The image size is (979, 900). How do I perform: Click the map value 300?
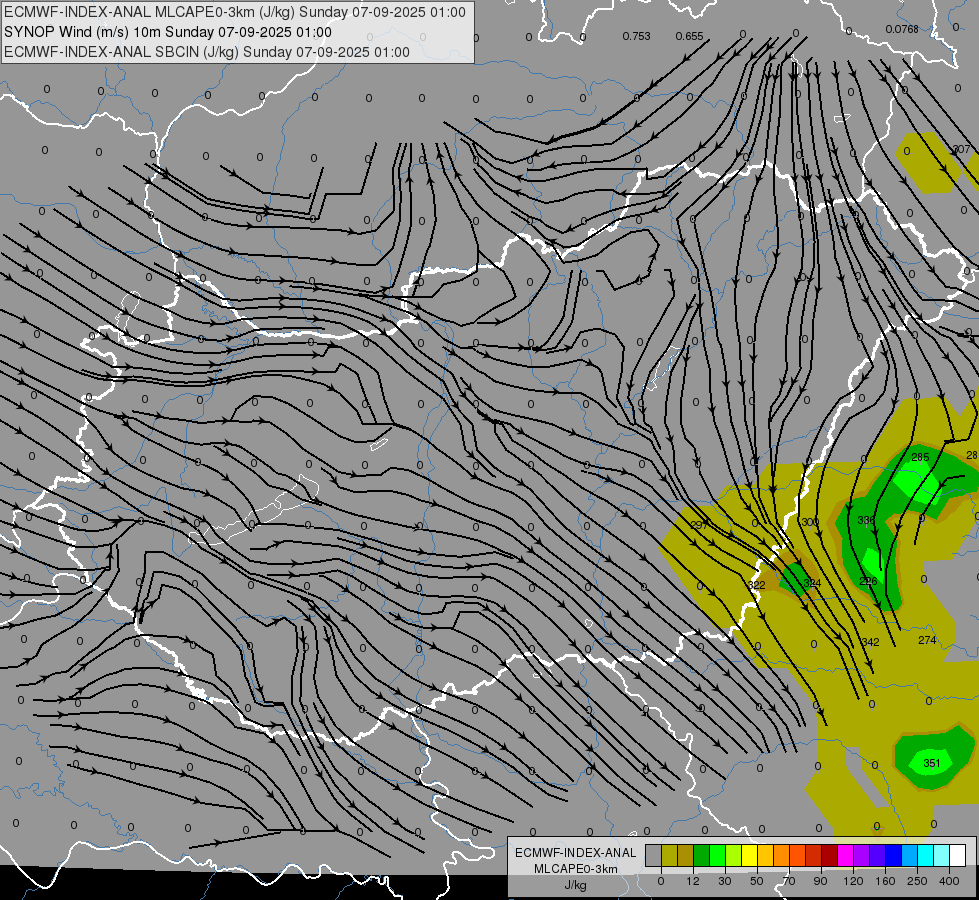coord(810,522)
